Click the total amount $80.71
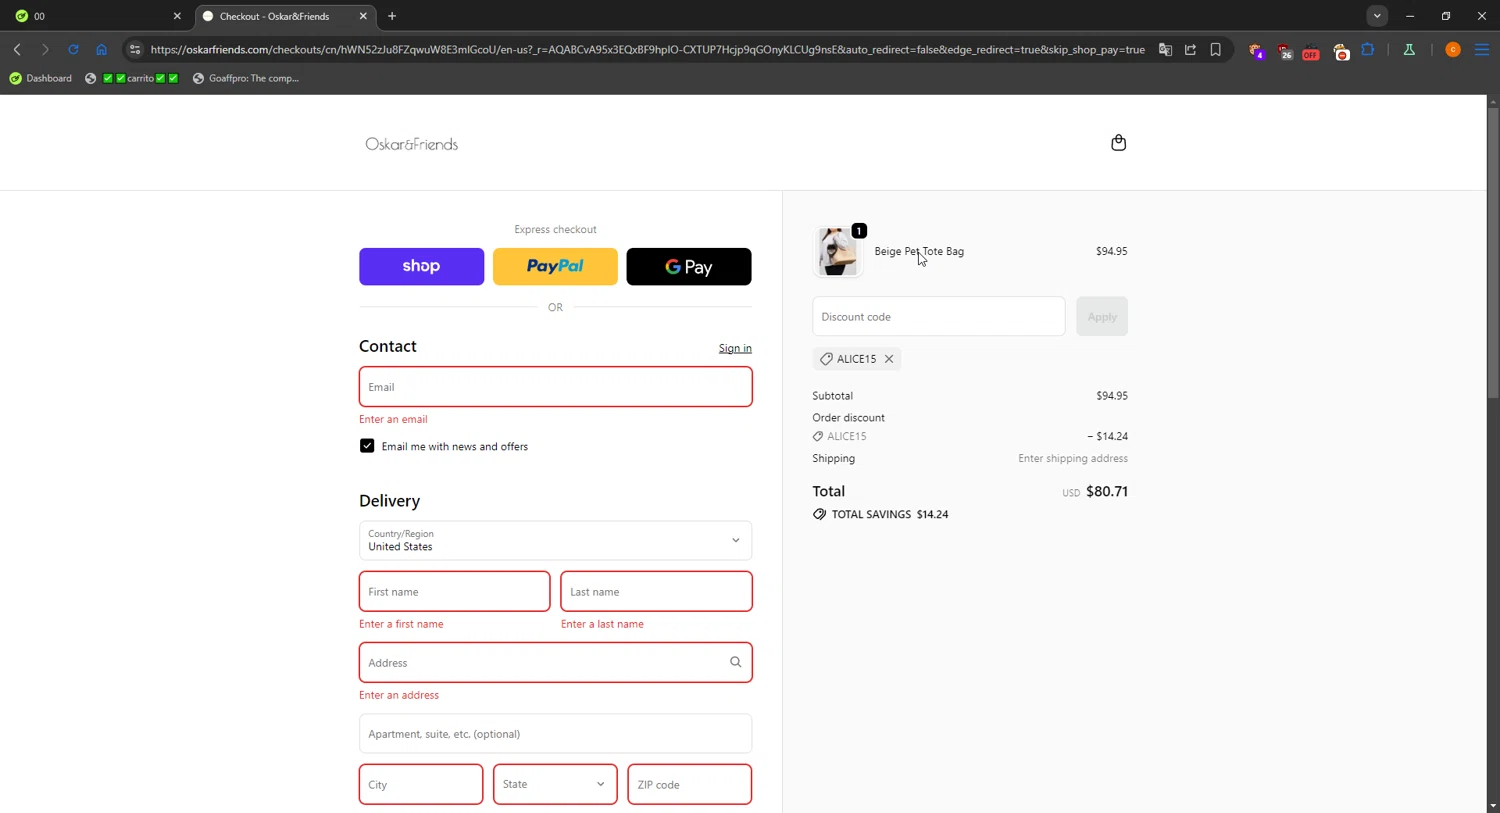The image size is (1500, 813). point(1107,491)
